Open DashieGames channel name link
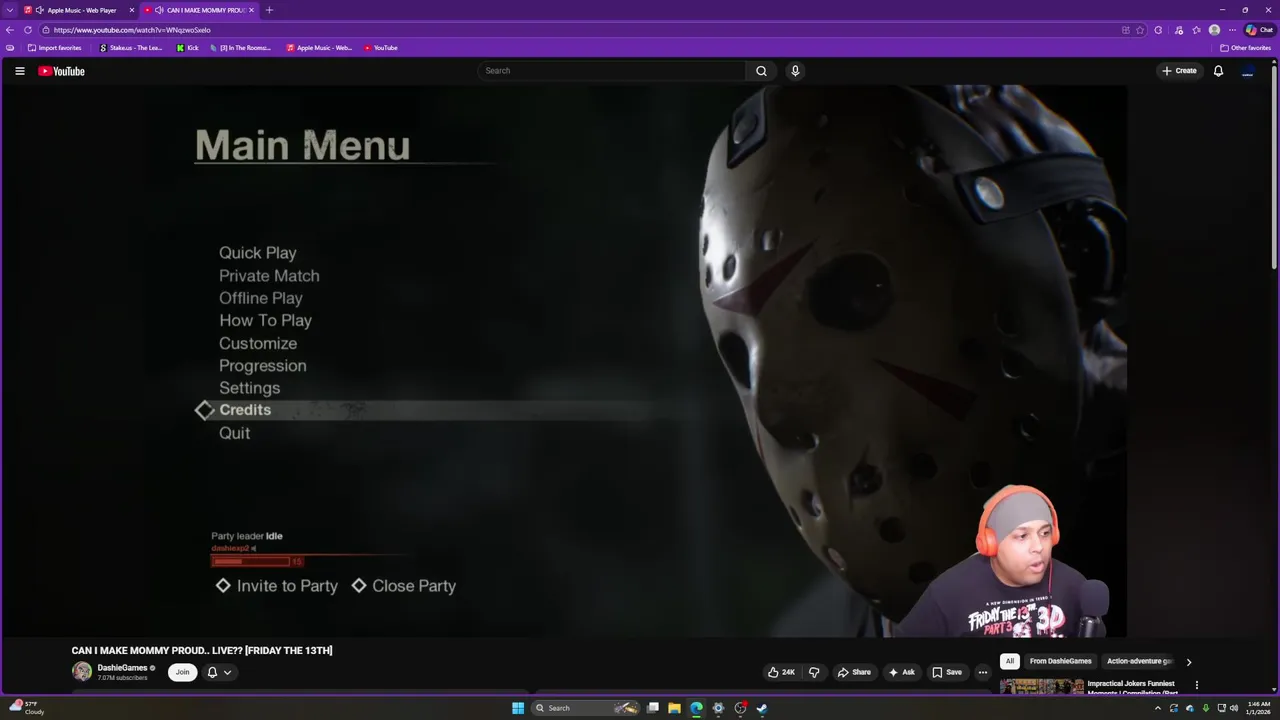This screenshot has height=720, width=1280. (x=122, y=667)
